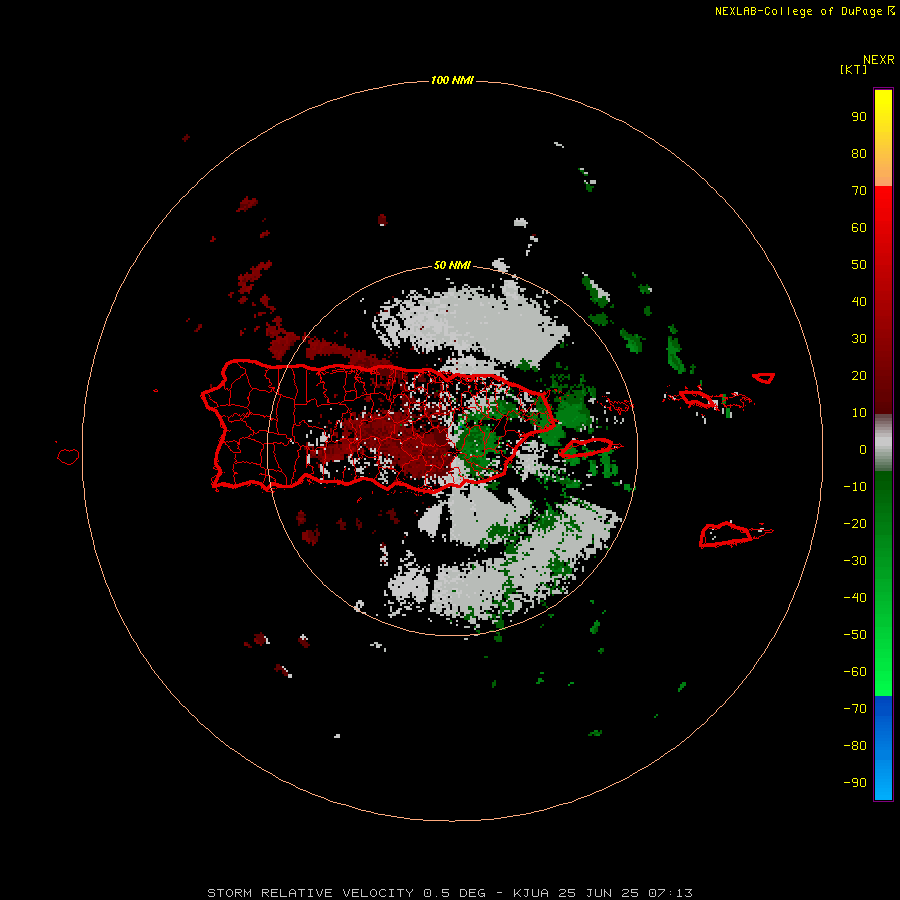Viewport: 900px width, 900px height.
Task: Click the 30 value on the velocity scale
Action: tap(859, 339)
